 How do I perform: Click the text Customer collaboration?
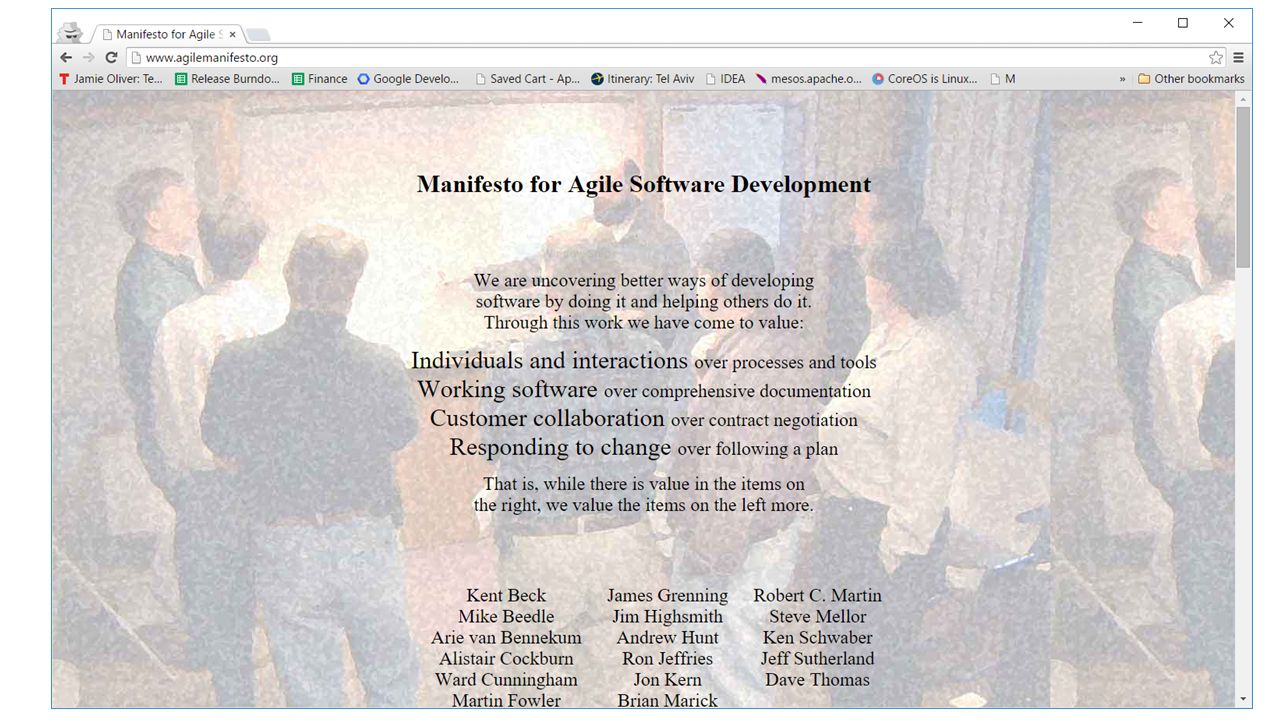pyautogui.click(x=547, y=418)
